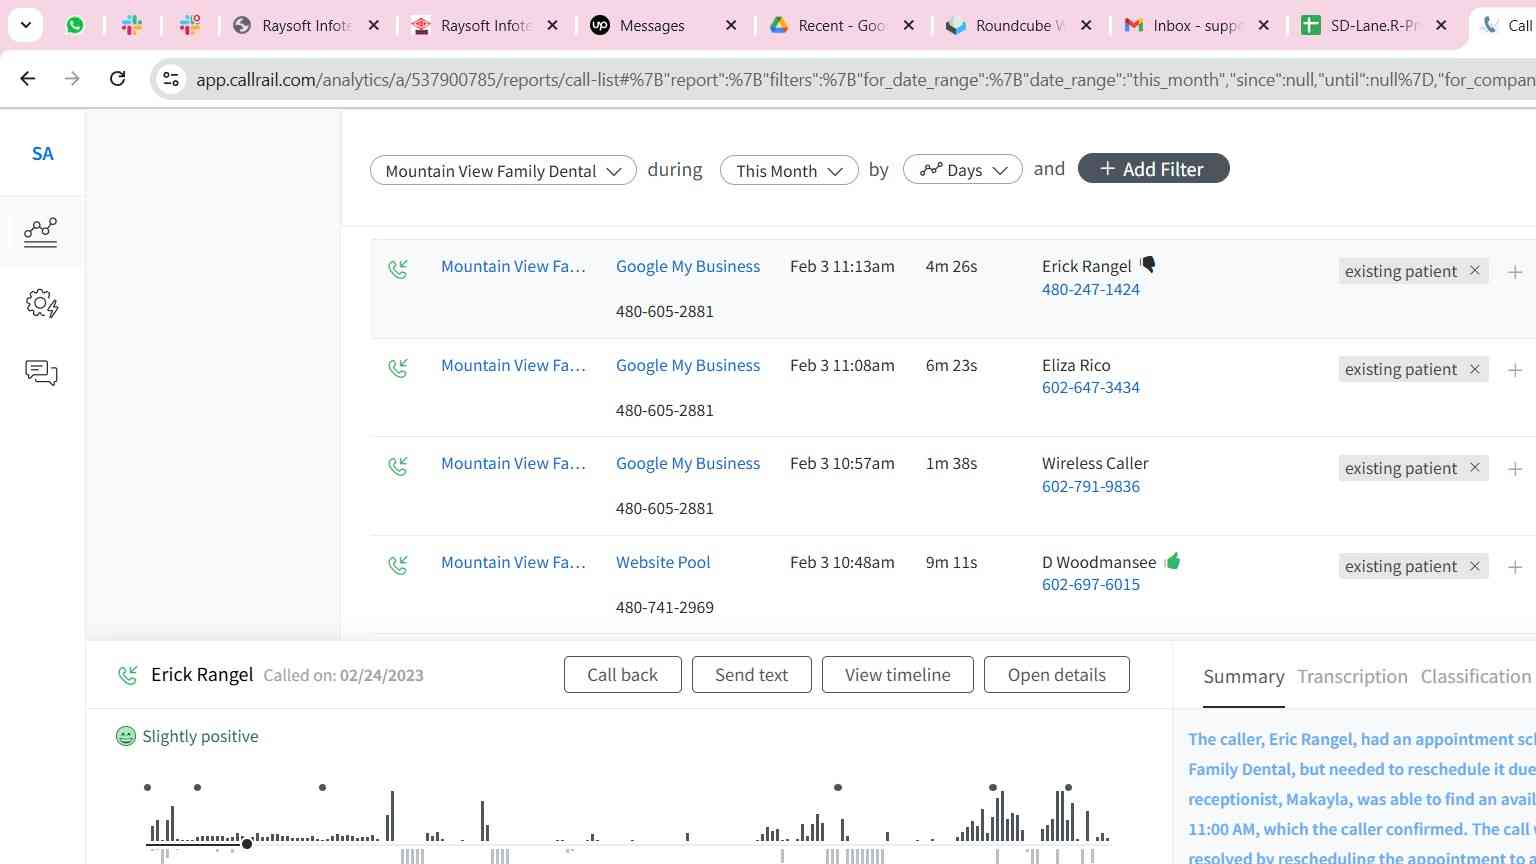The width and height of the screenshot is (1536, 864).
Task: View site information icon in address bar
Action: tap(171, 78)
